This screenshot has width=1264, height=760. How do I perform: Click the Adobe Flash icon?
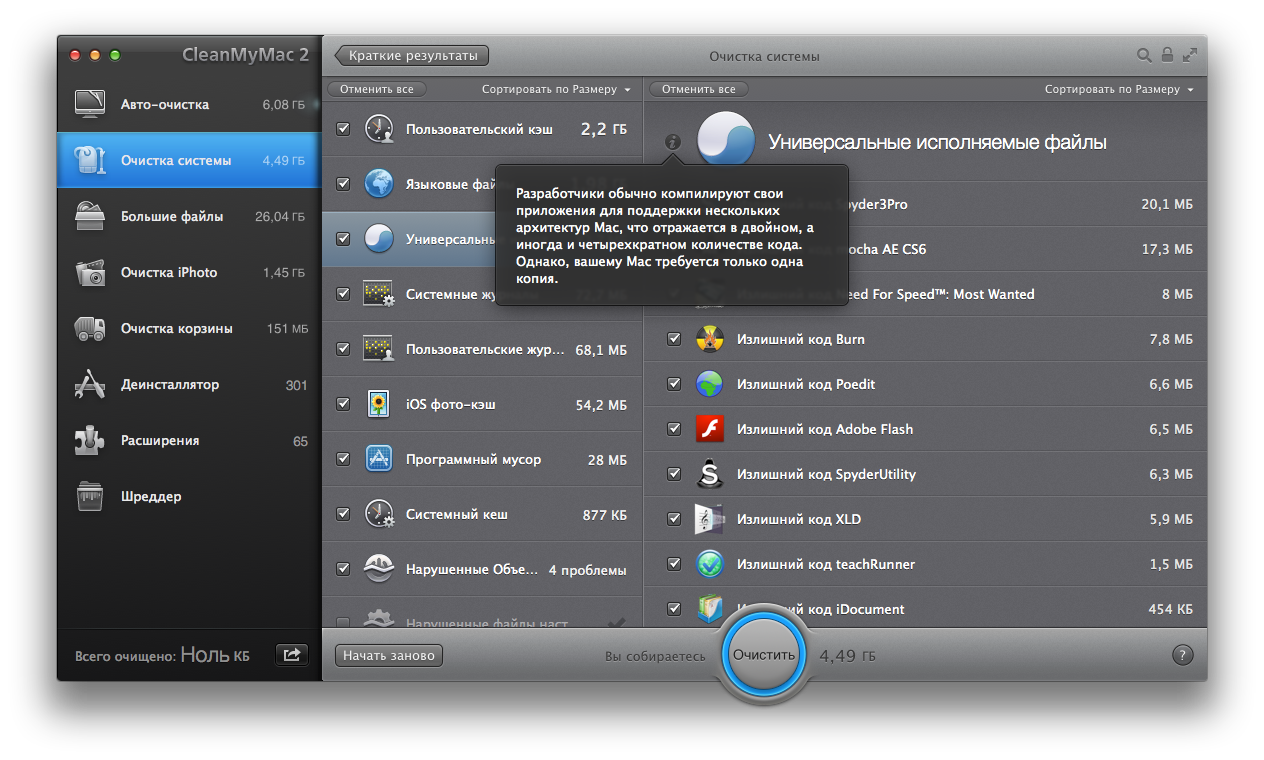[709, 429]
